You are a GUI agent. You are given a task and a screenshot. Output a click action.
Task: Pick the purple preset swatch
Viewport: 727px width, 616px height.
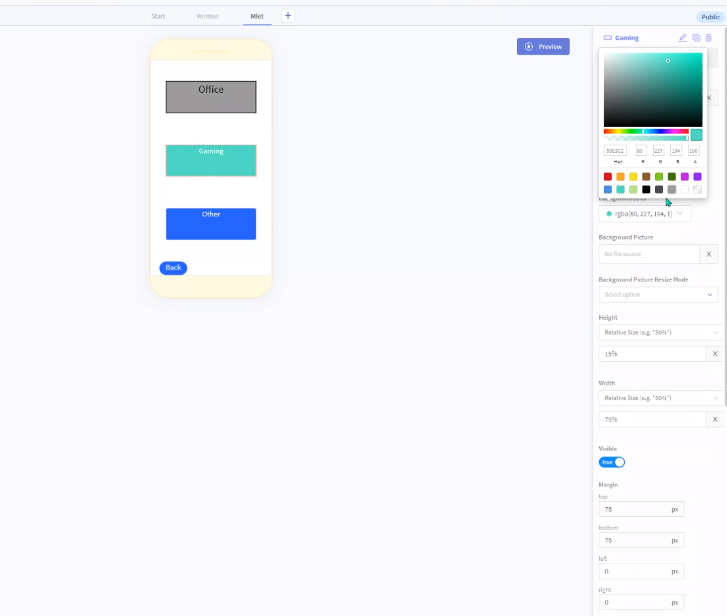(697, 177)
